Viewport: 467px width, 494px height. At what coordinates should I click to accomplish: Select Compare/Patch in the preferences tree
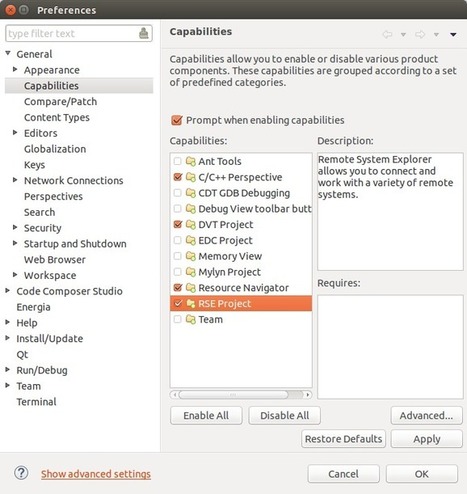tap(60, 102)
